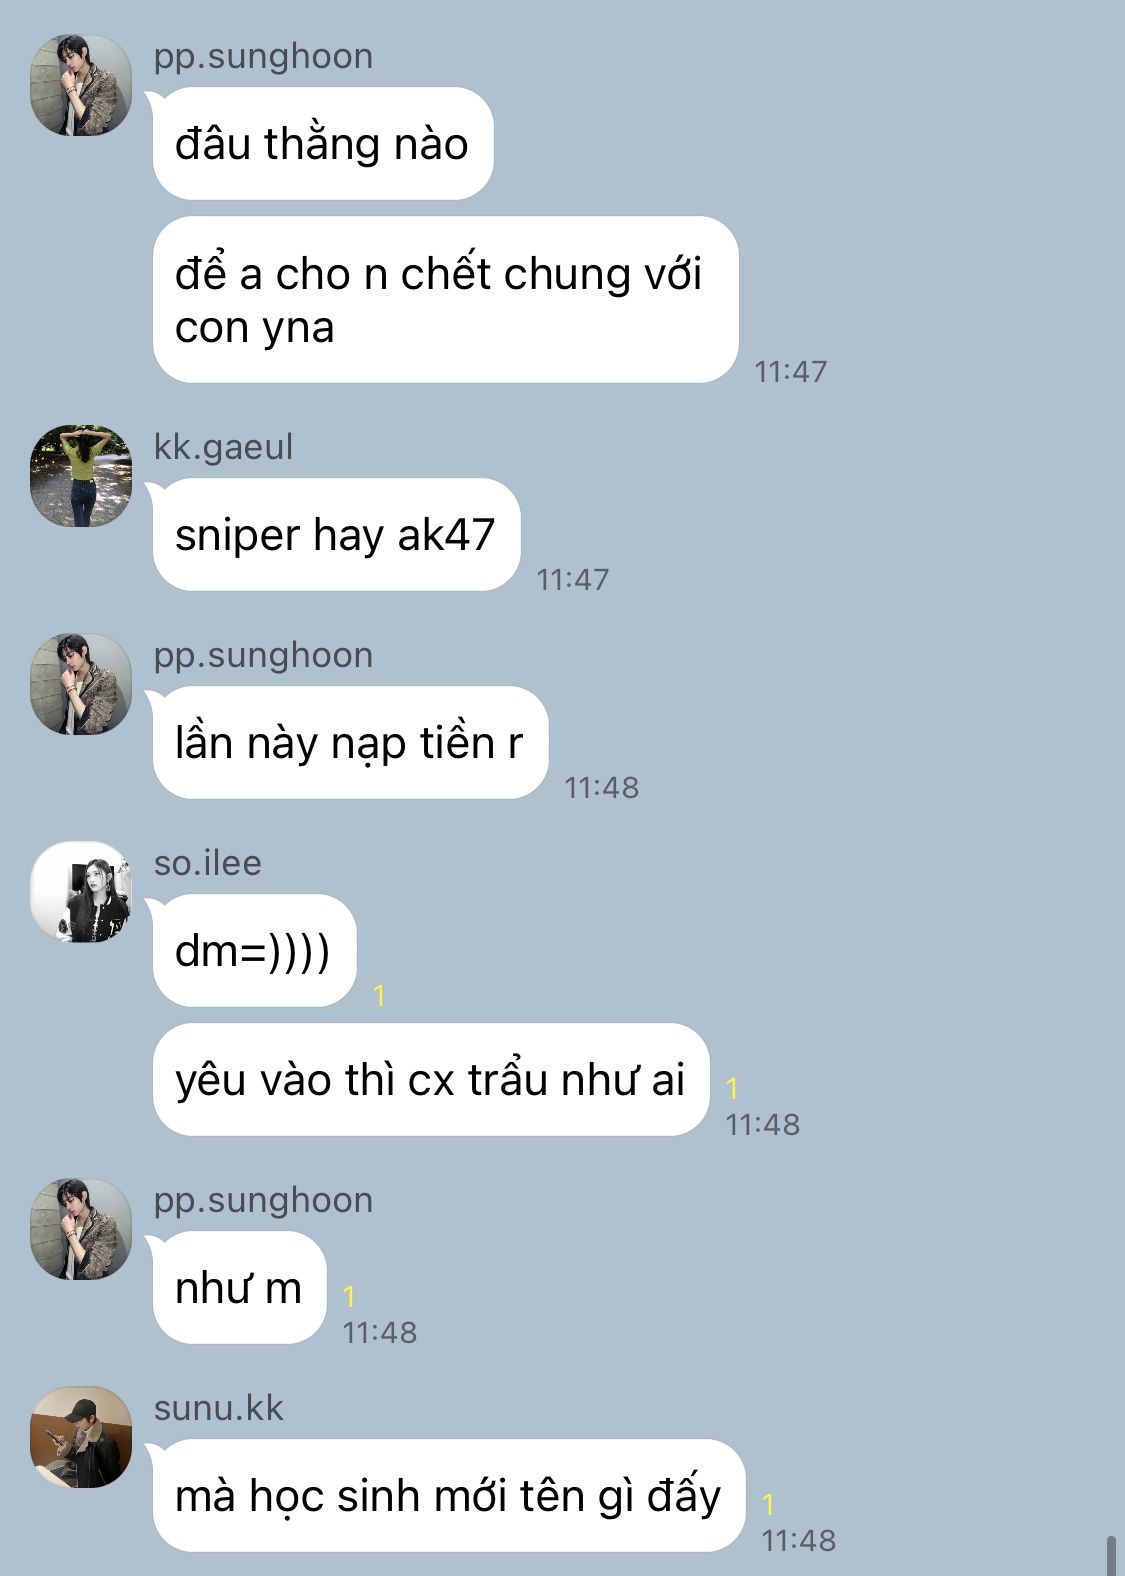Image resolution: width=1125 pixels, height=1576 pixels.
Task: Tap sunu.kk's profile picture
Action: [x=81, y=1437]
